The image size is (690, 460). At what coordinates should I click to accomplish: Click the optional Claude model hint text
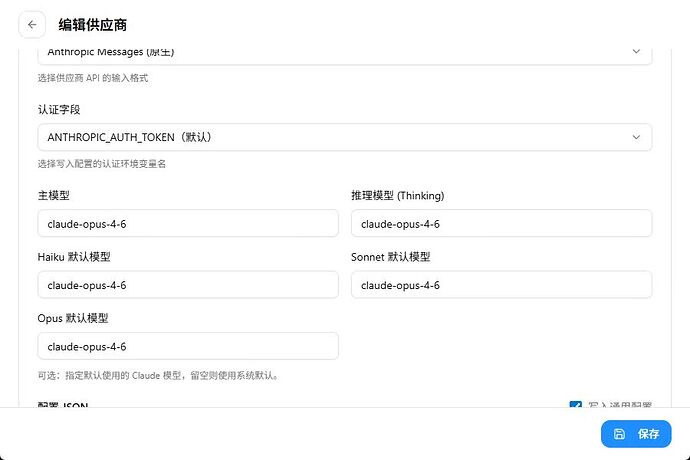(x=159, y=375)
